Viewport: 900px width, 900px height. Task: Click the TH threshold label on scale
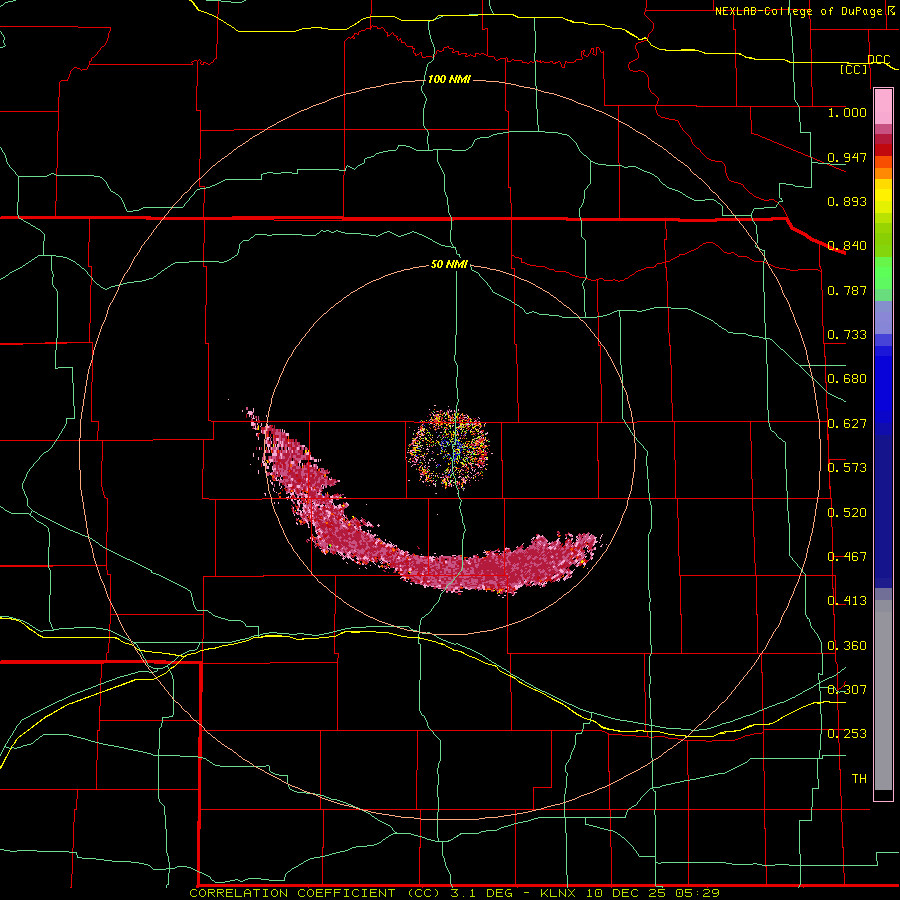[x=859, y=779]
